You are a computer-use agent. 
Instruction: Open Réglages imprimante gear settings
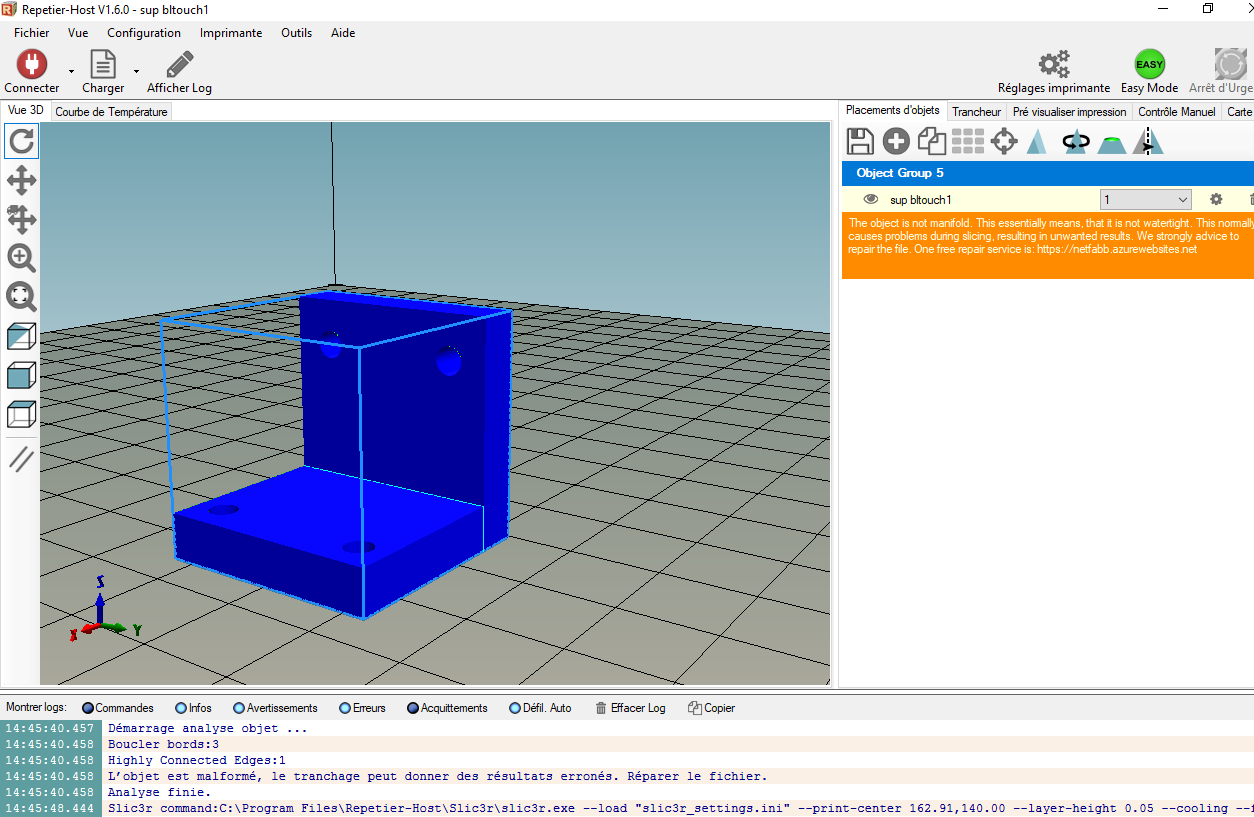[x=1054, y=65]
